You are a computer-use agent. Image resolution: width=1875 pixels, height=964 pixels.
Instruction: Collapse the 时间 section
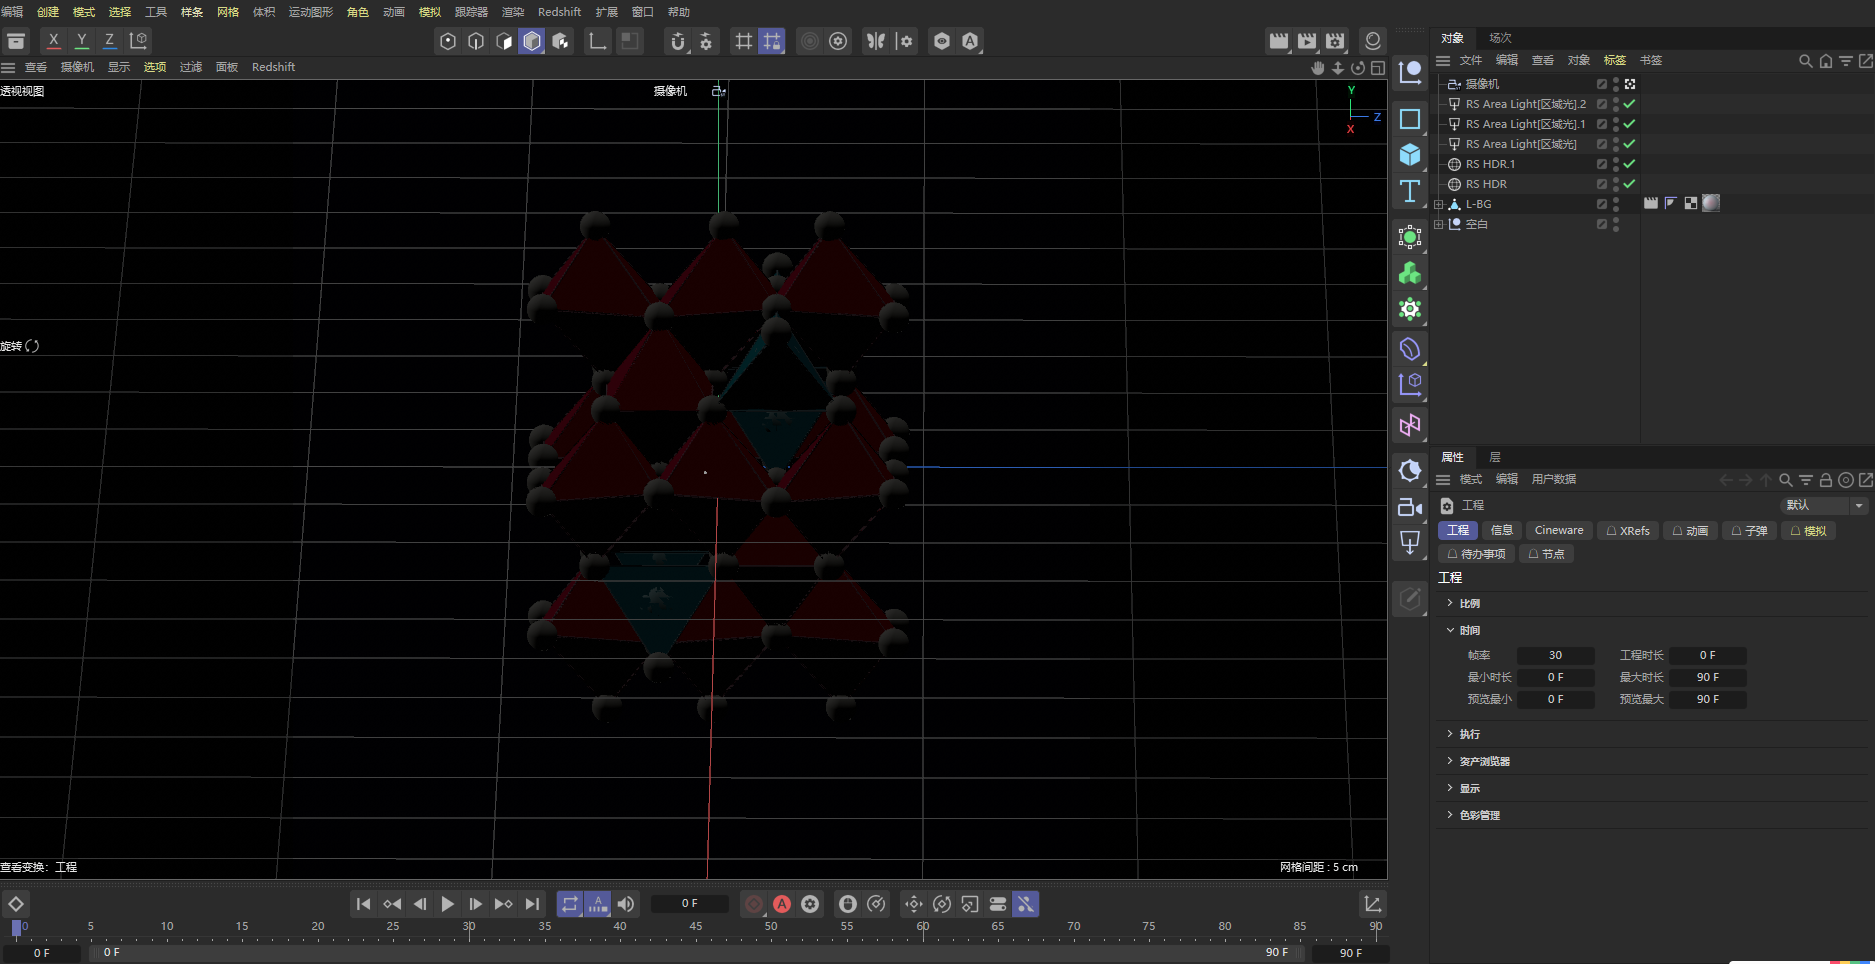click(1450, 630)
